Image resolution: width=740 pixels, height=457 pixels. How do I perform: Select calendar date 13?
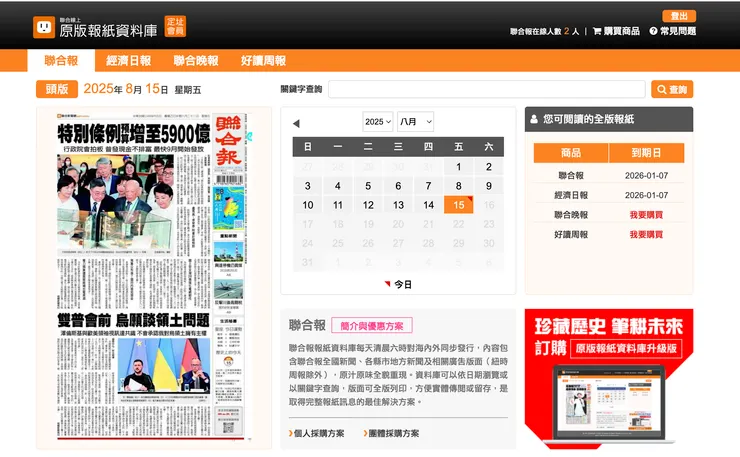tap(398, 205)
